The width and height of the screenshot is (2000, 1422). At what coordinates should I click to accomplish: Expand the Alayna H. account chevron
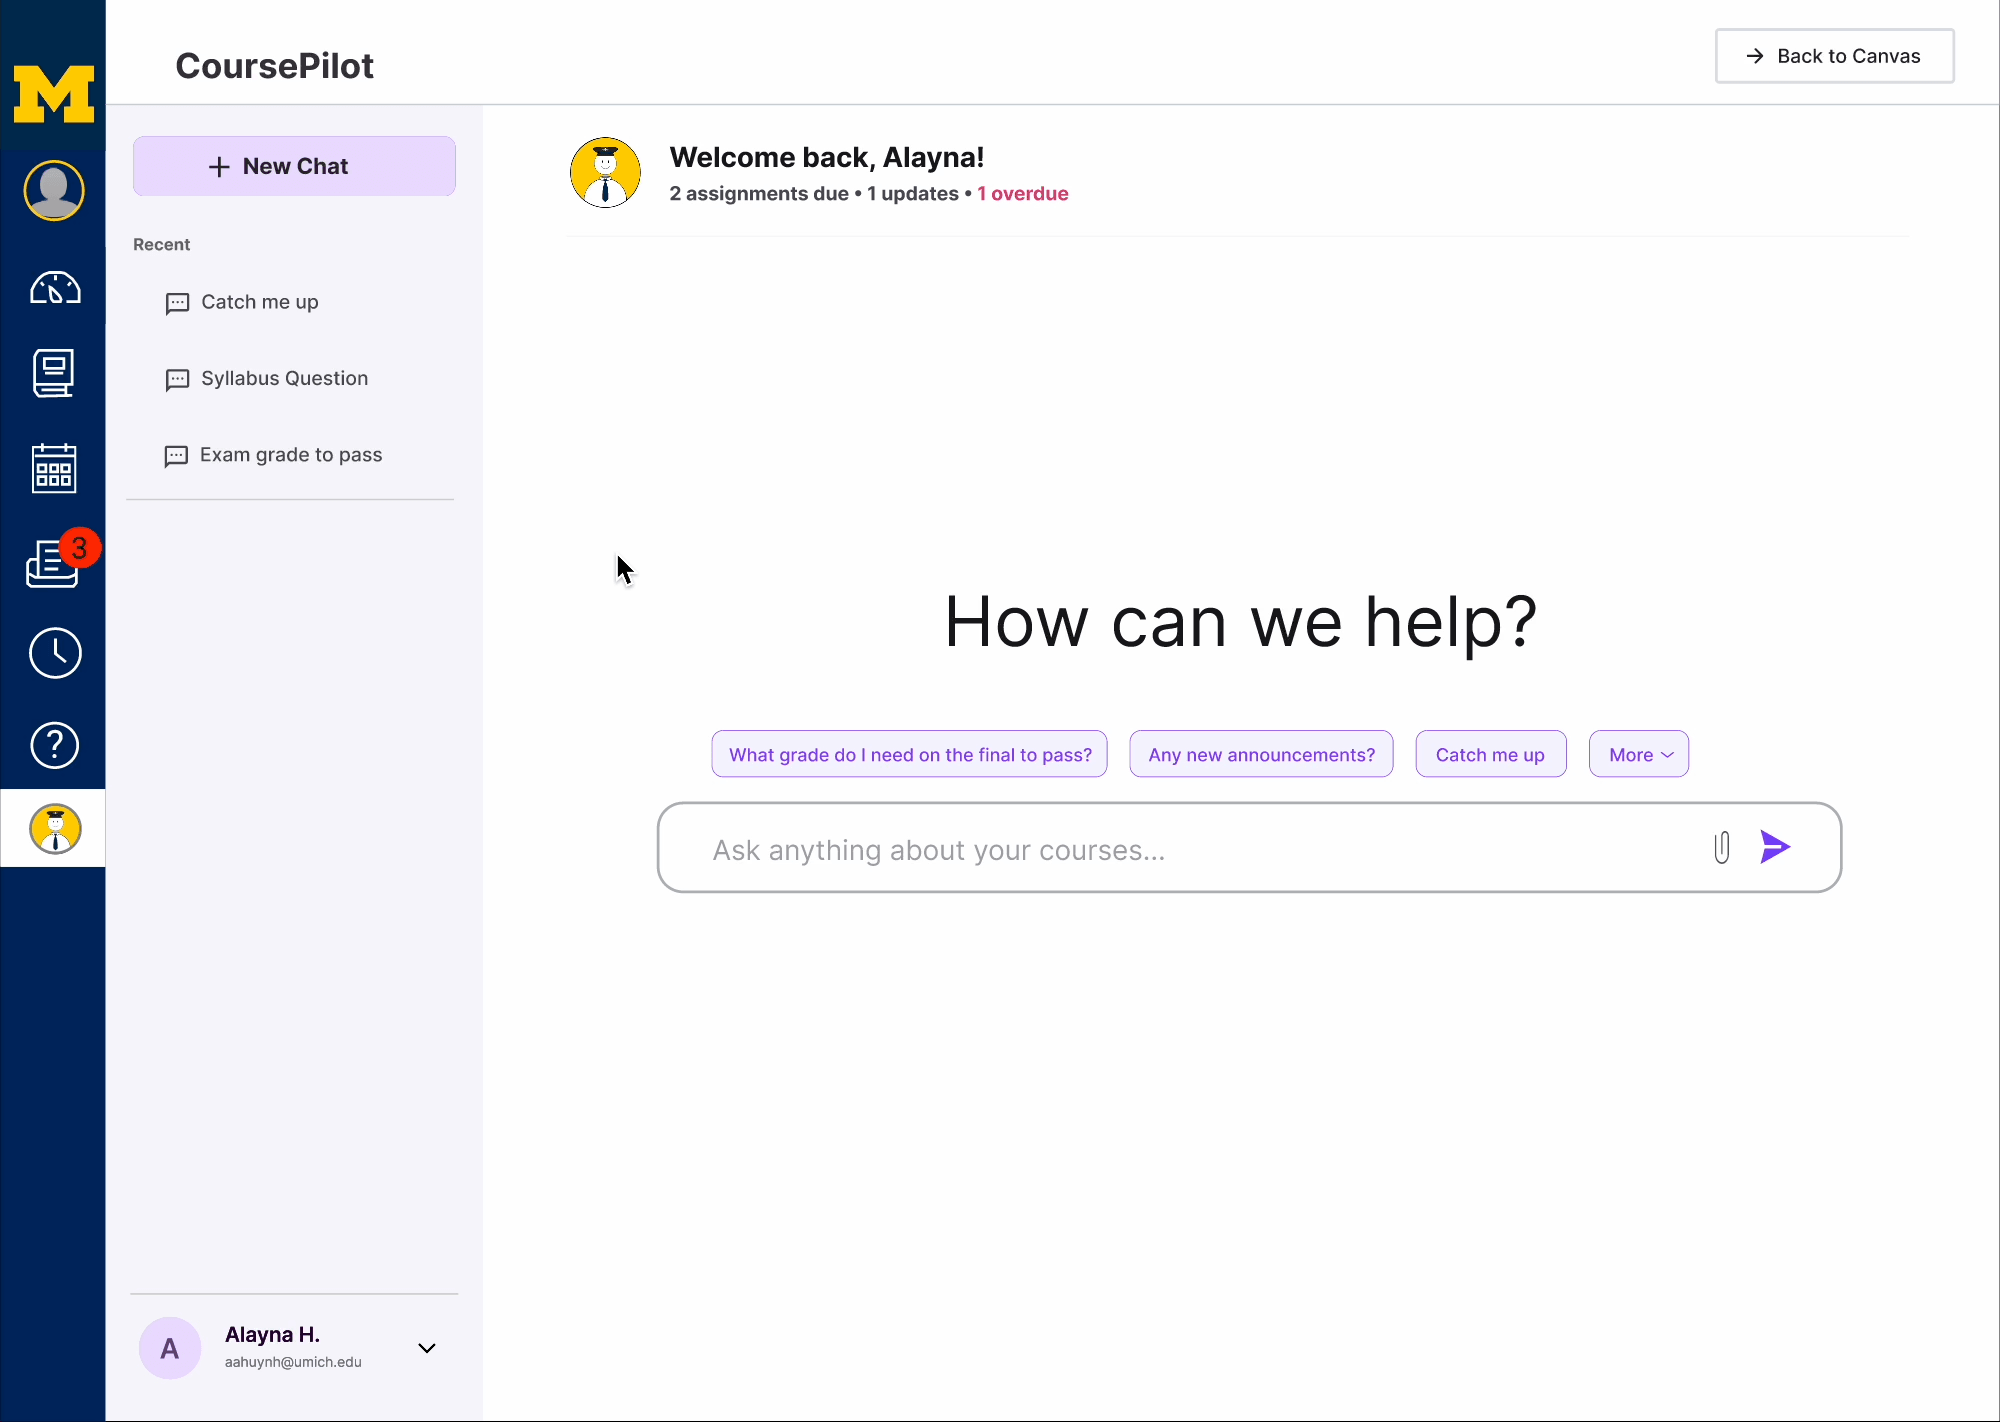click(427, 1348)
